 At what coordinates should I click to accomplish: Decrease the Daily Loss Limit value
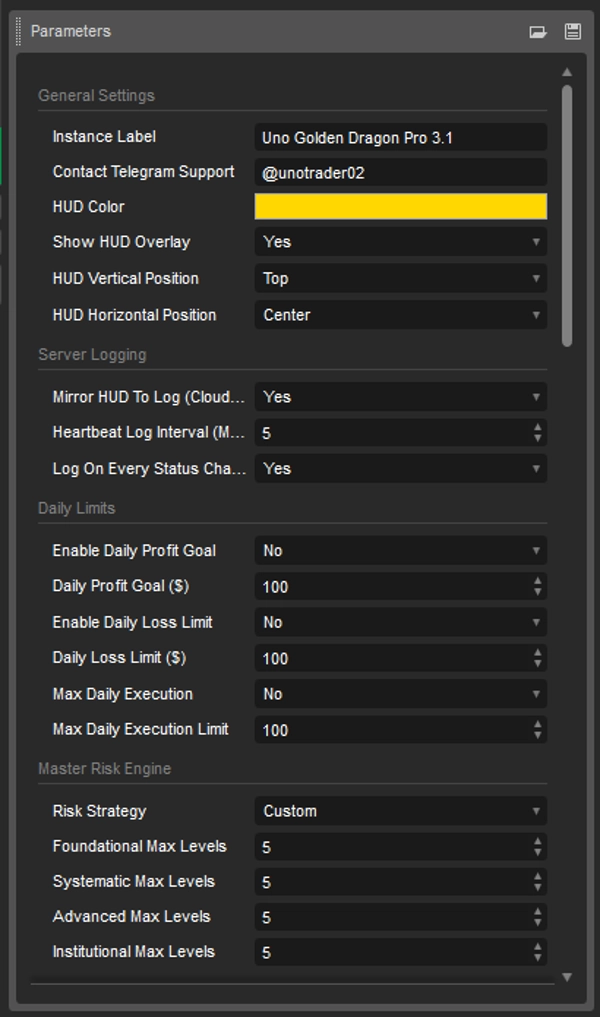[538, 664]
